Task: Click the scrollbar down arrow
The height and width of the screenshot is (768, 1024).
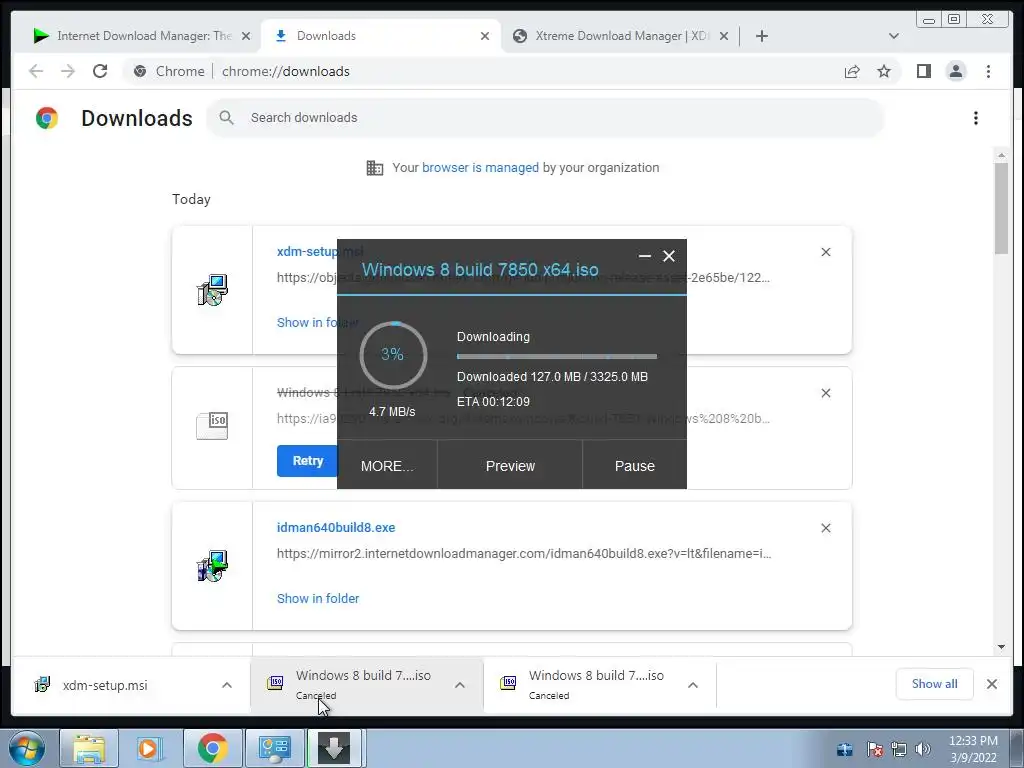Action: point(1001,647)
